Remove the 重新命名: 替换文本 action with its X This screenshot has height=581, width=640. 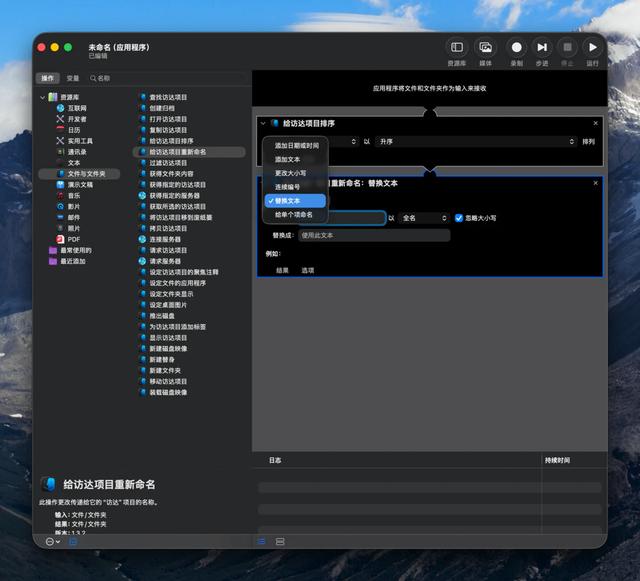596,183
